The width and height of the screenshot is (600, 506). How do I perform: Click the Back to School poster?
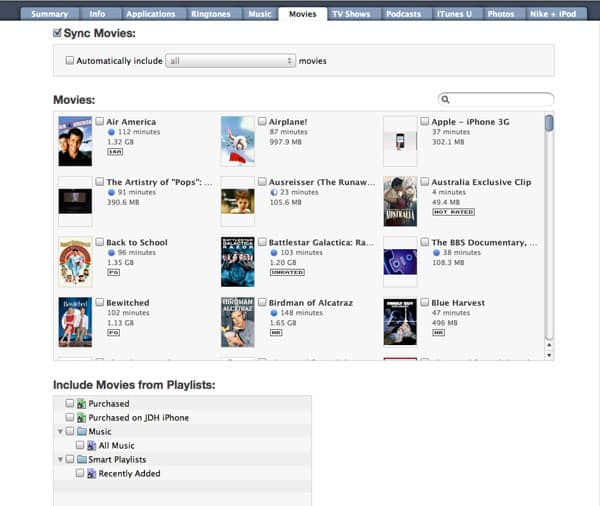(x=75, y=262)
